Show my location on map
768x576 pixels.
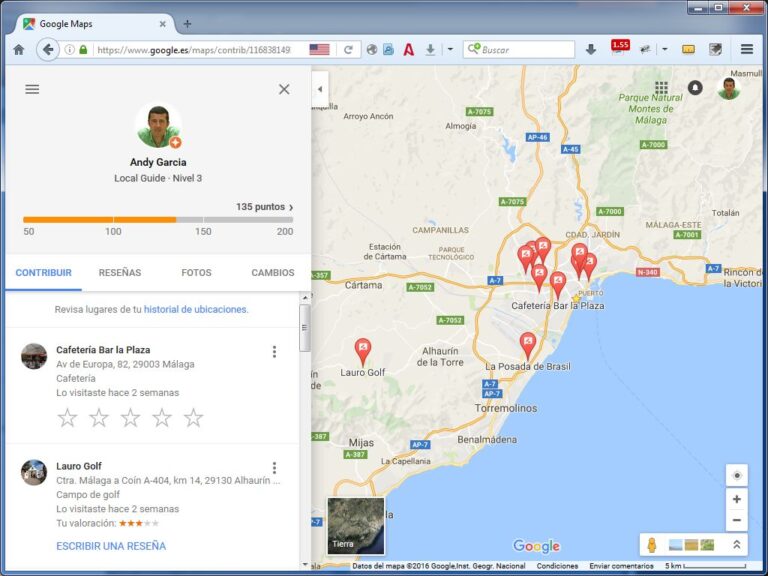pos(736,475)
